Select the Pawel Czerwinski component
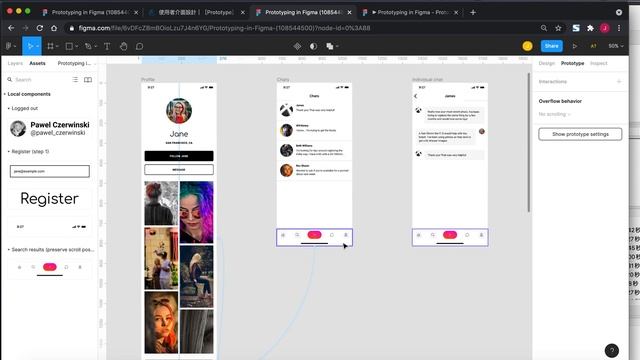The width and height of the screenshot is (640, 360). point(50,129)
